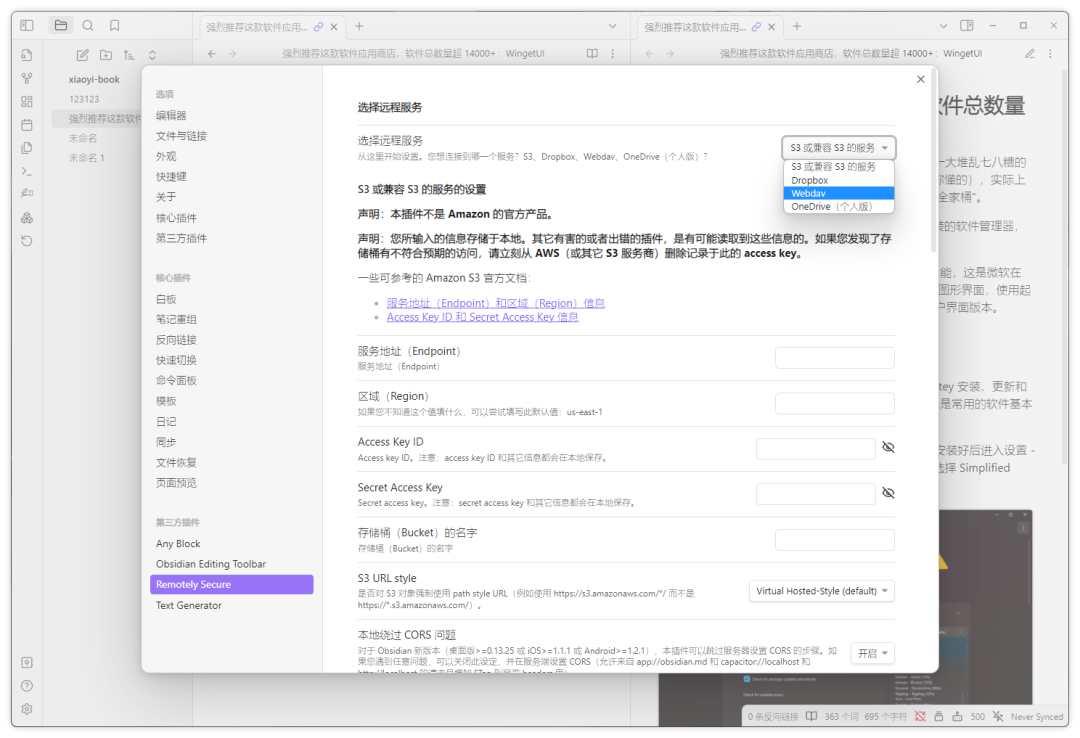Screen dimensions: 1080x738
Task: Open settings gear icon in ribbon
Action: click(x=27, y=709)
